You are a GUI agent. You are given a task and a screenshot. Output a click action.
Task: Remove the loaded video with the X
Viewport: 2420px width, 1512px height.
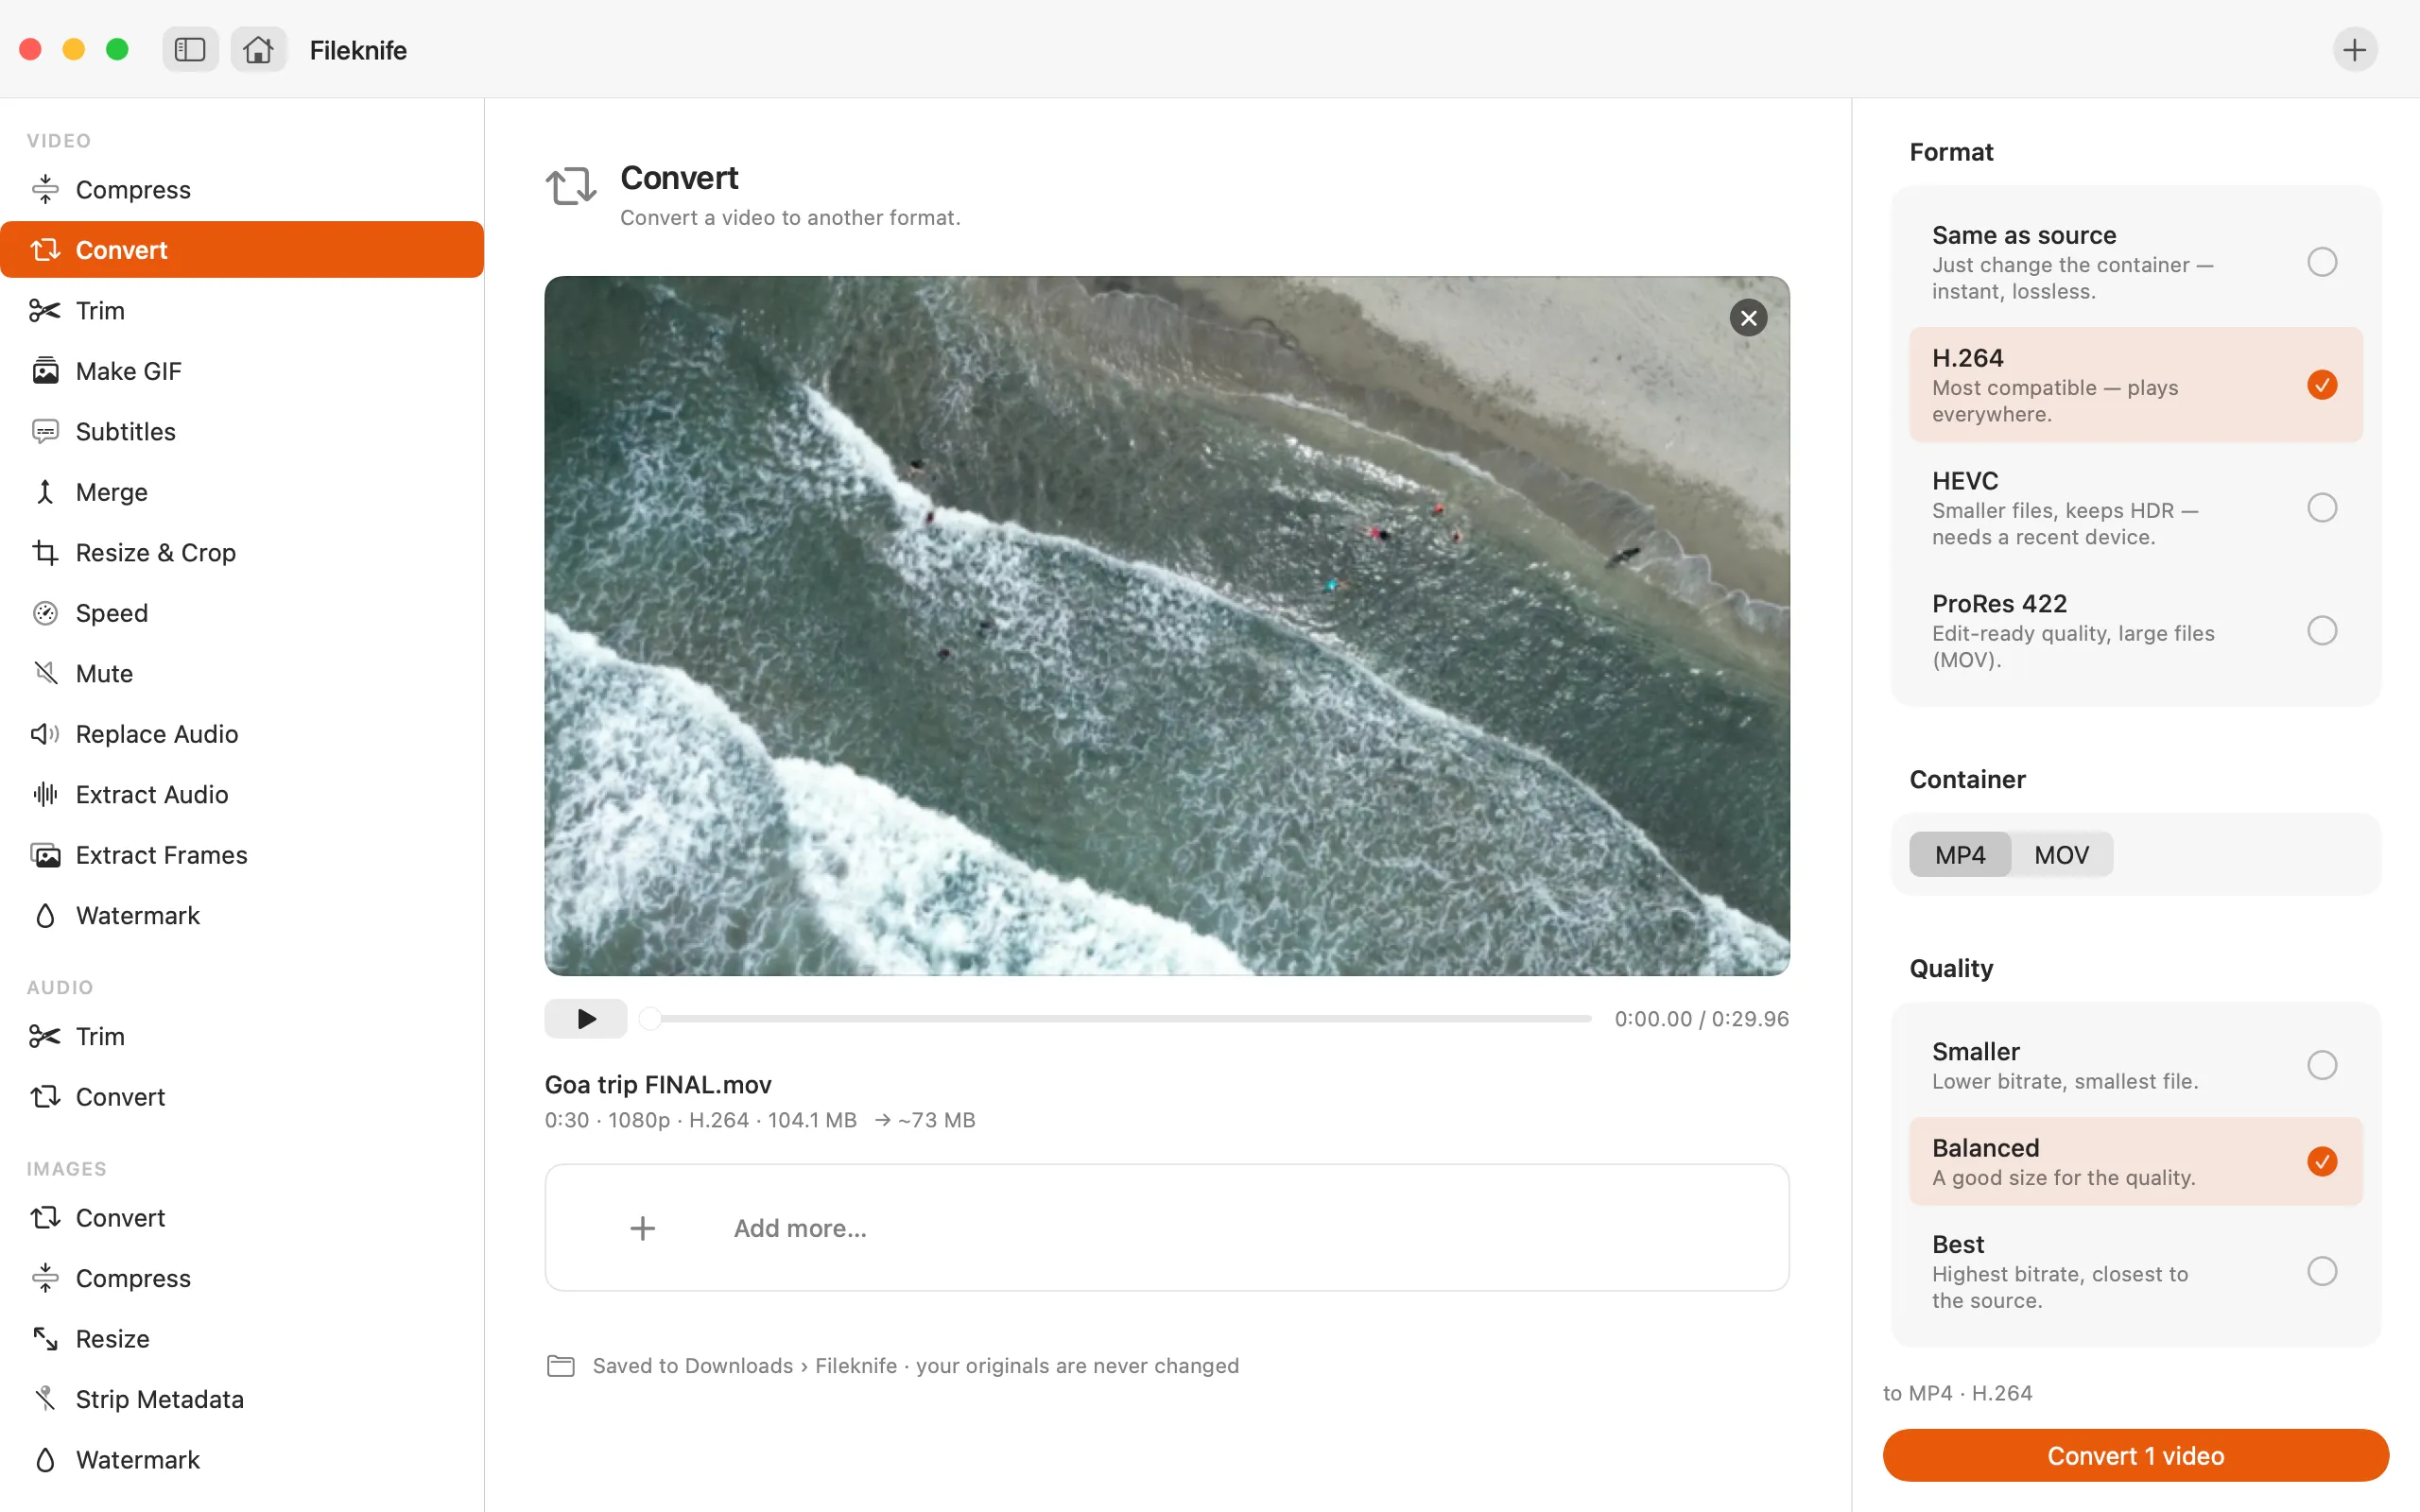click(x=1748, y=318)
